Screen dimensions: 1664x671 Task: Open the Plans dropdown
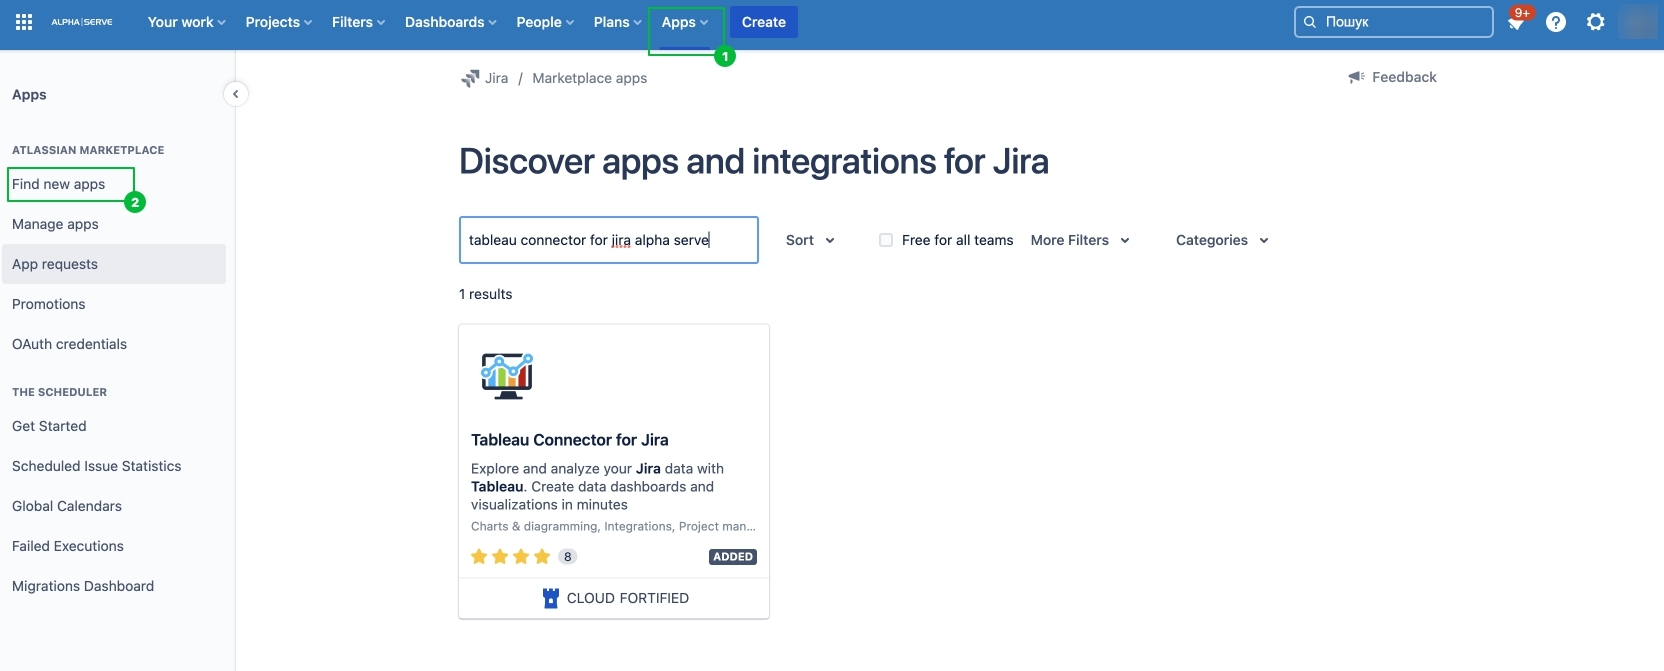(x=617, y=22)
